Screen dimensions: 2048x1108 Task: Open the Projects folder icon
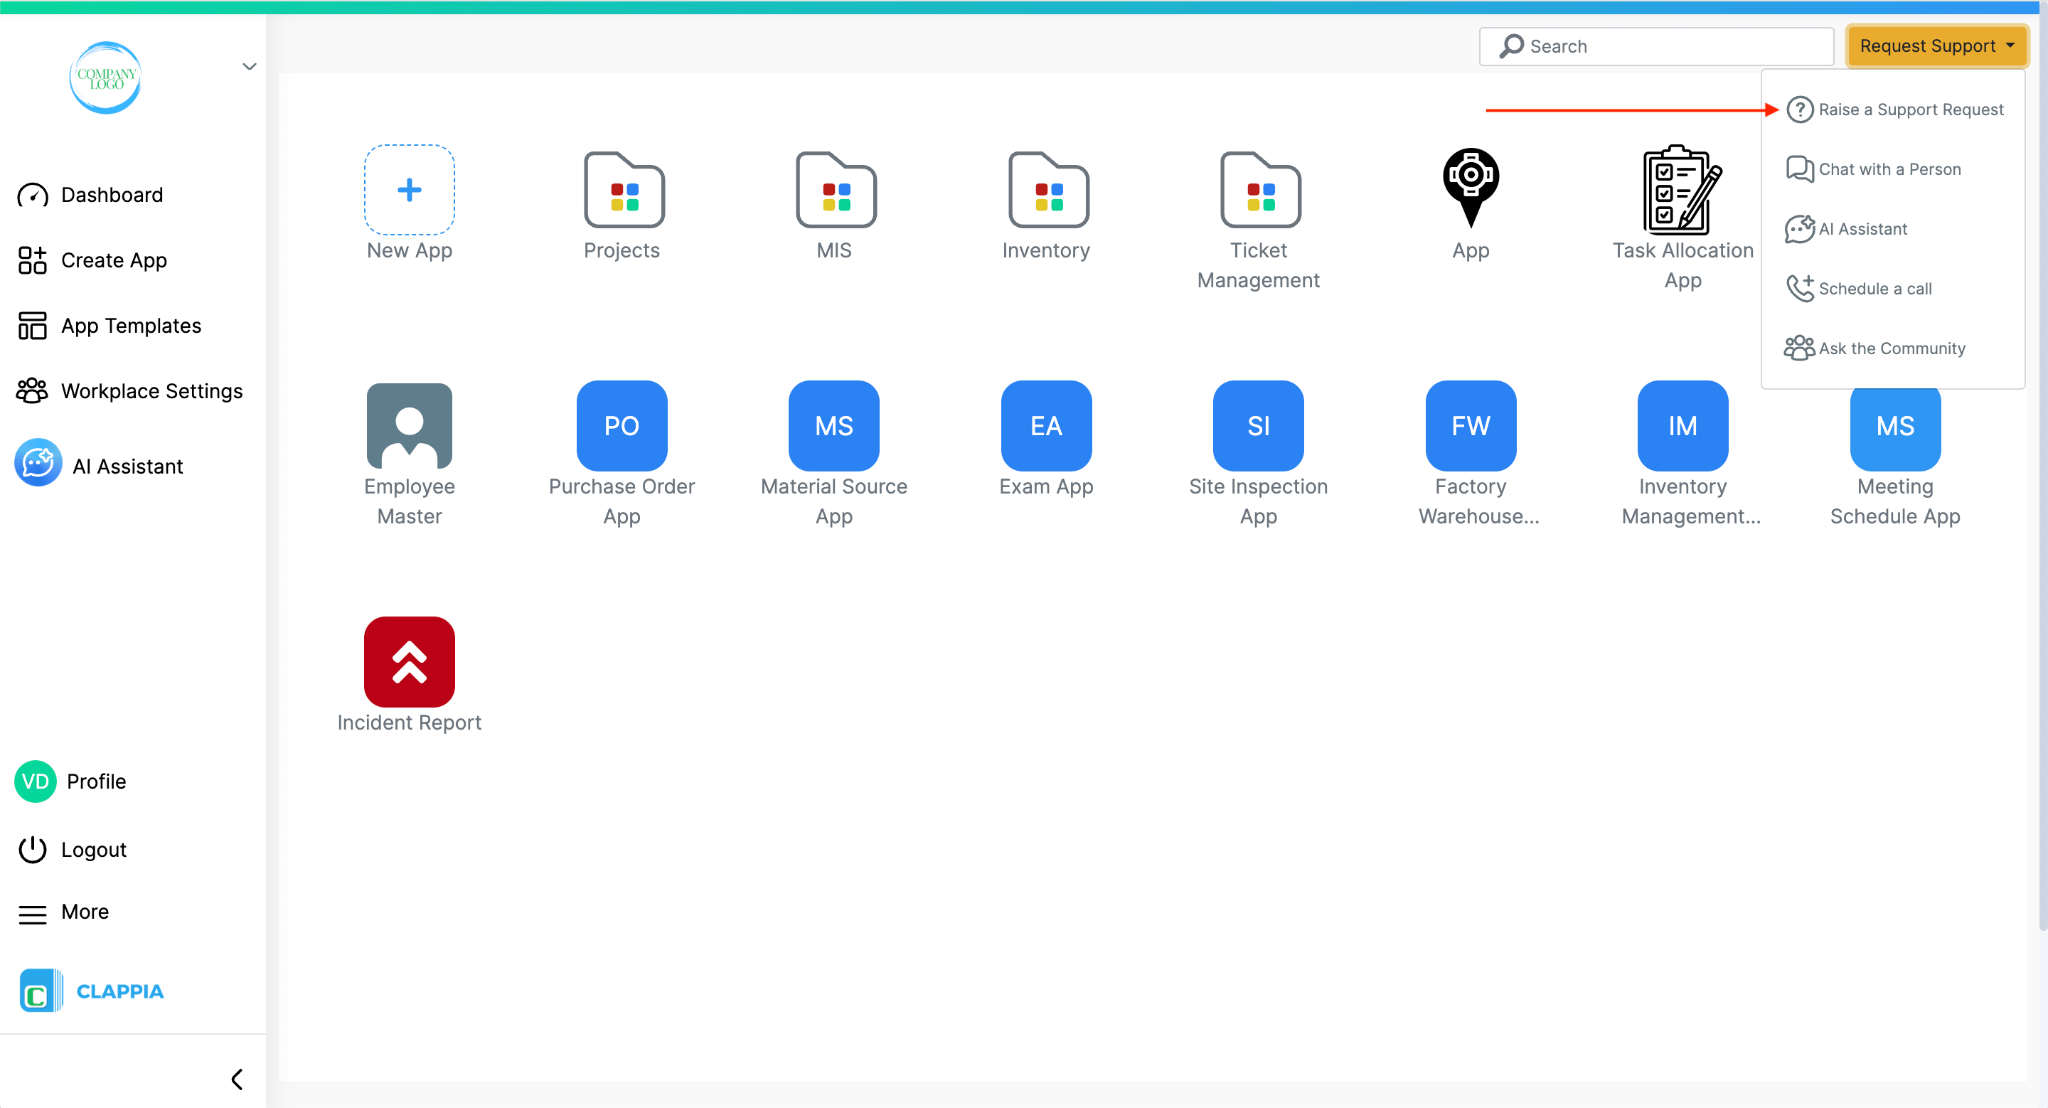click(x=623, y=190)
